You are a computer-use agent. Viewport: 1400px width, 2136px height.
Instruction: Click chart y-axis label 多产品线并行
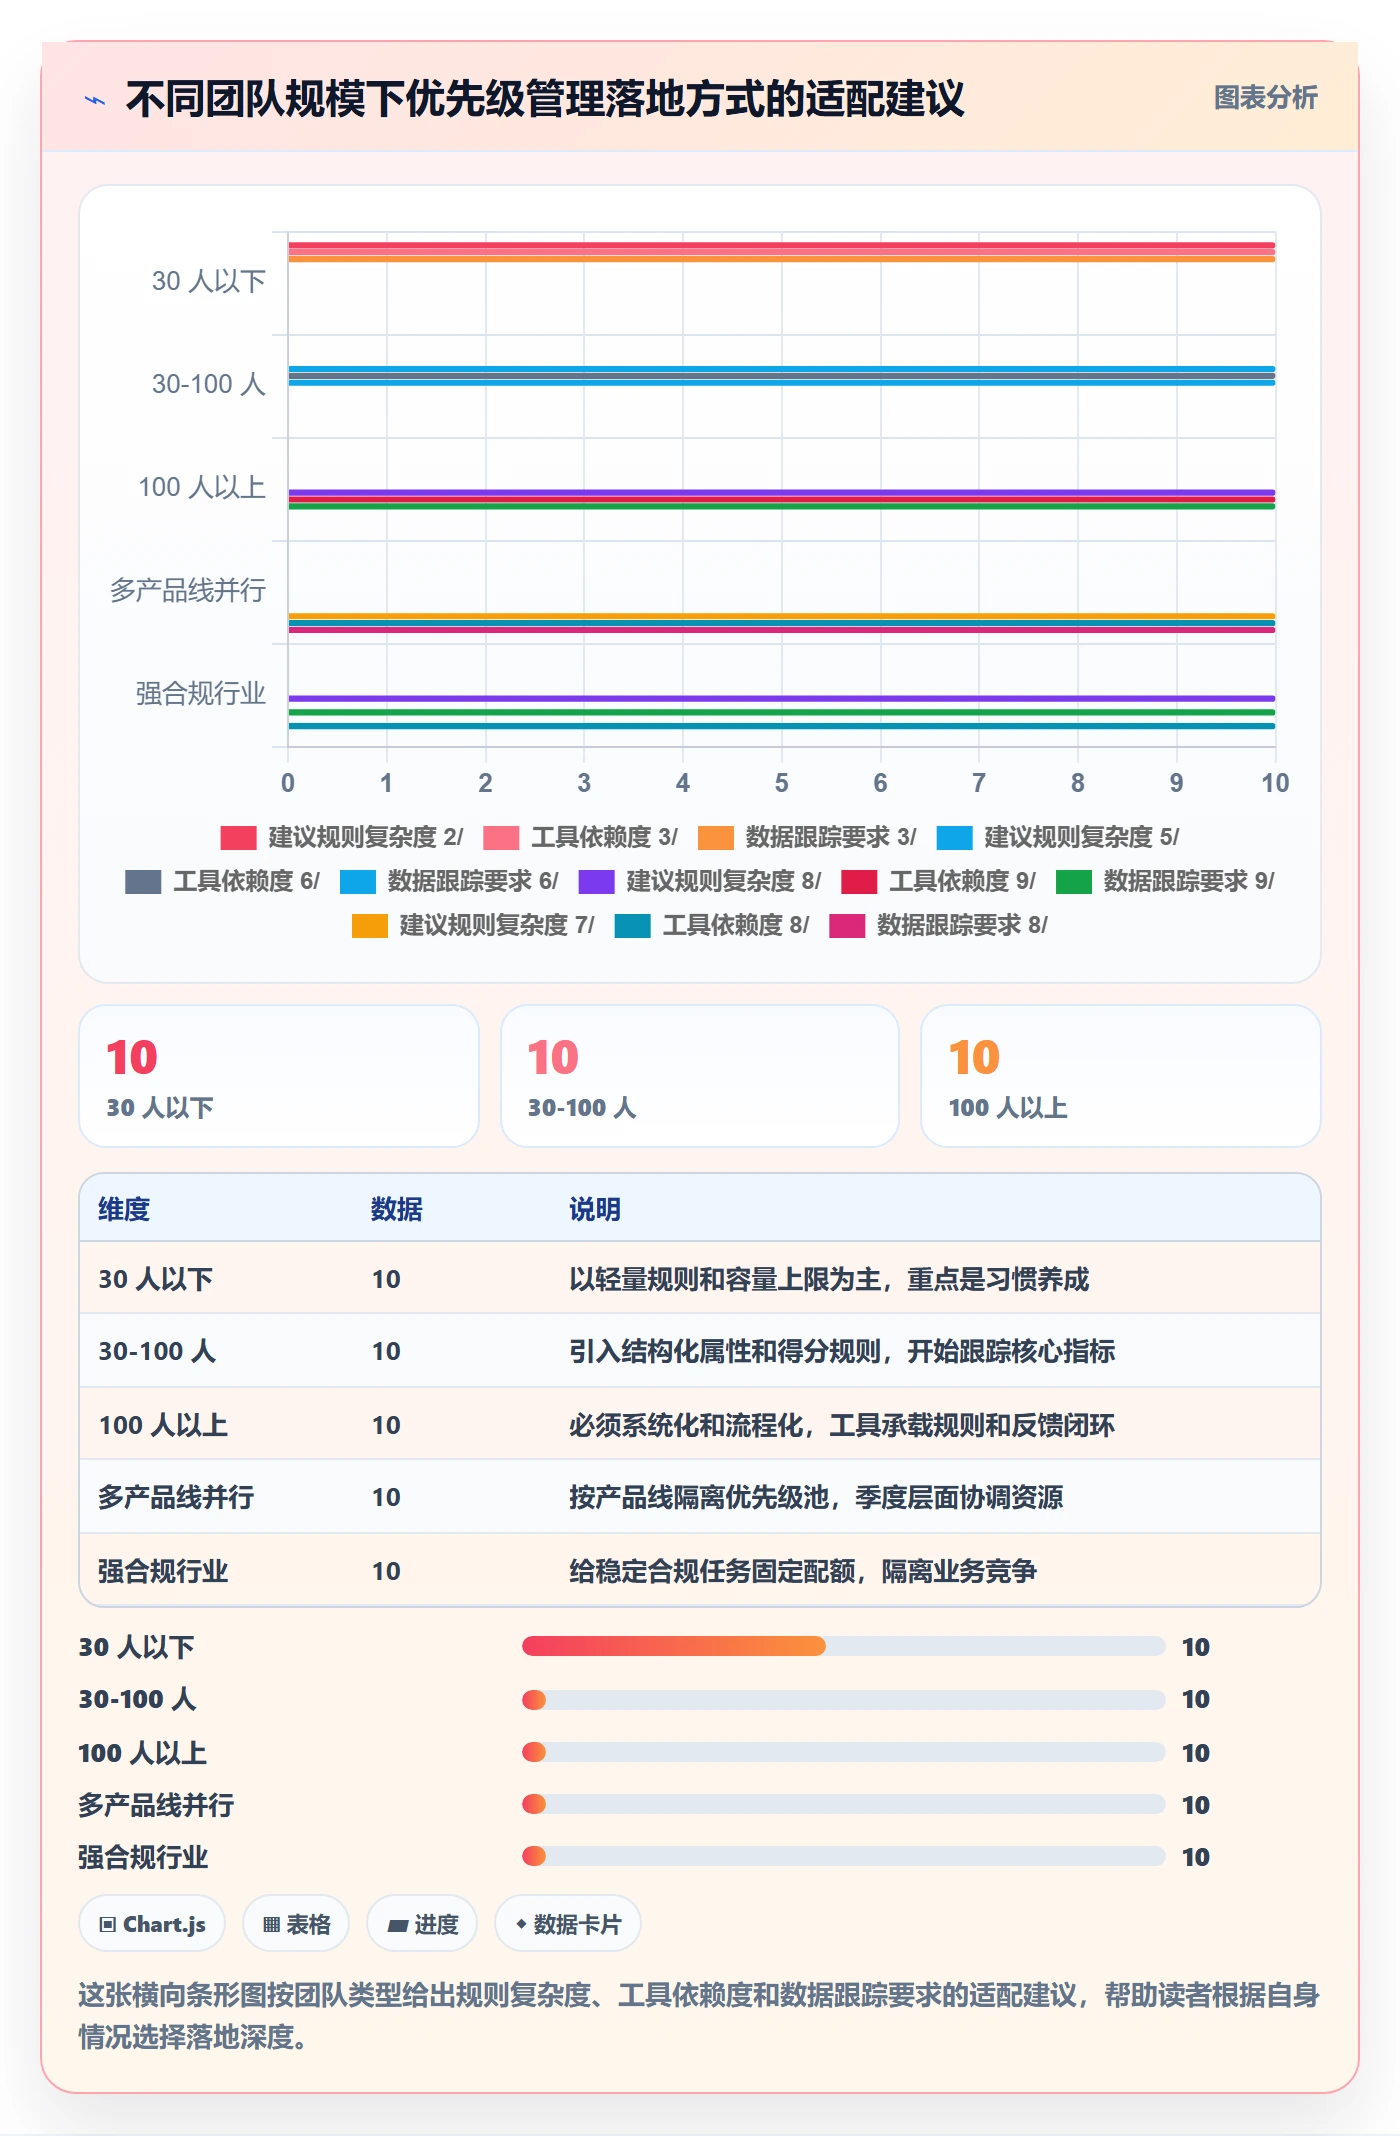tap(188, 590)
